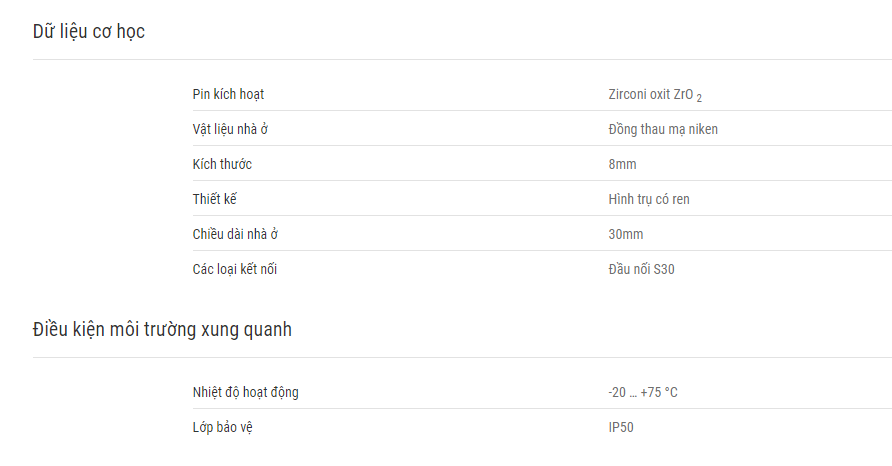
Task: Select the 'Nhiệt độ hoạt động' label
Action: [245, 393]
